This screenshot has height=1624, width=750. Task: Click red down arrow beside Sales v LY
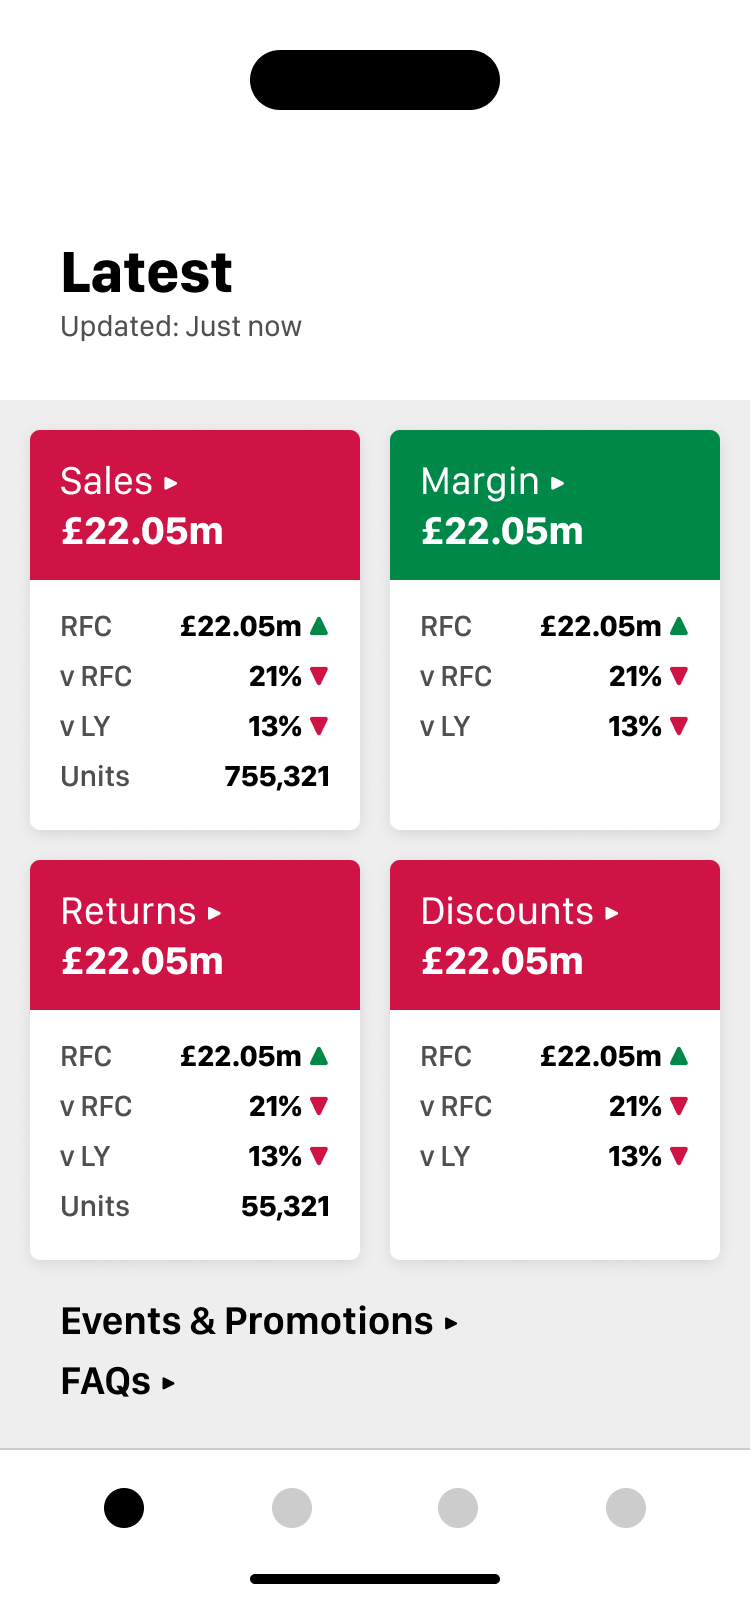pyautogui.click(x=319, y=727)
